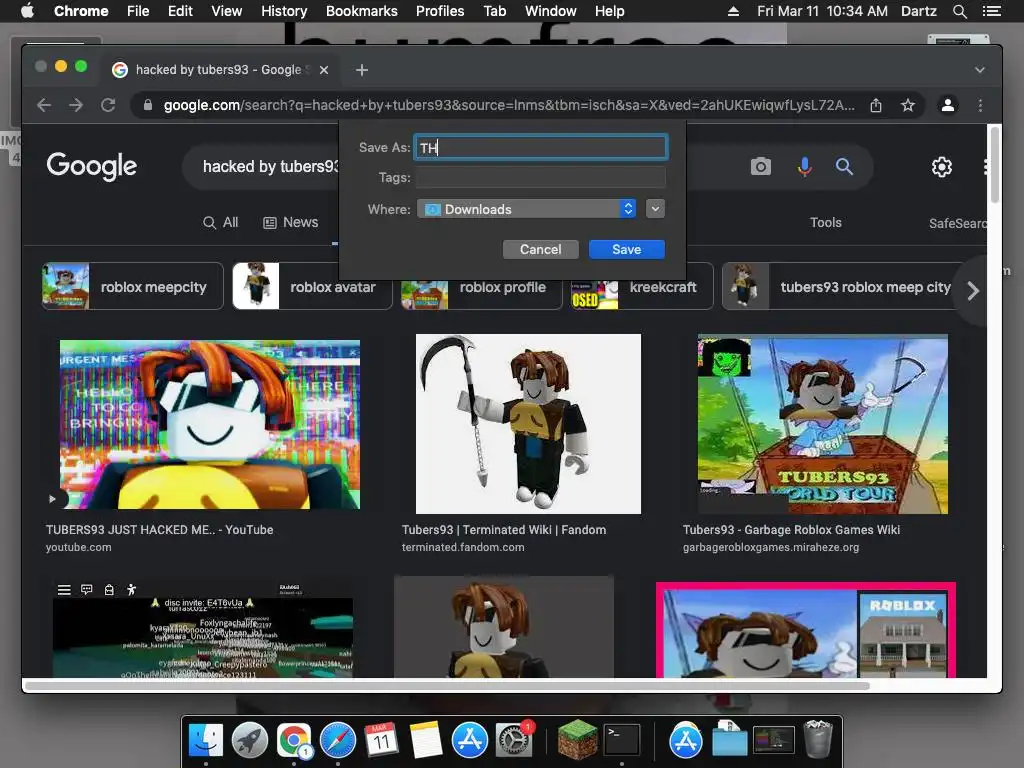Open the Bookmarks menu
The height and width of the screenshot is (768, 1024).
pyautogui.click(x=361, y=11)
